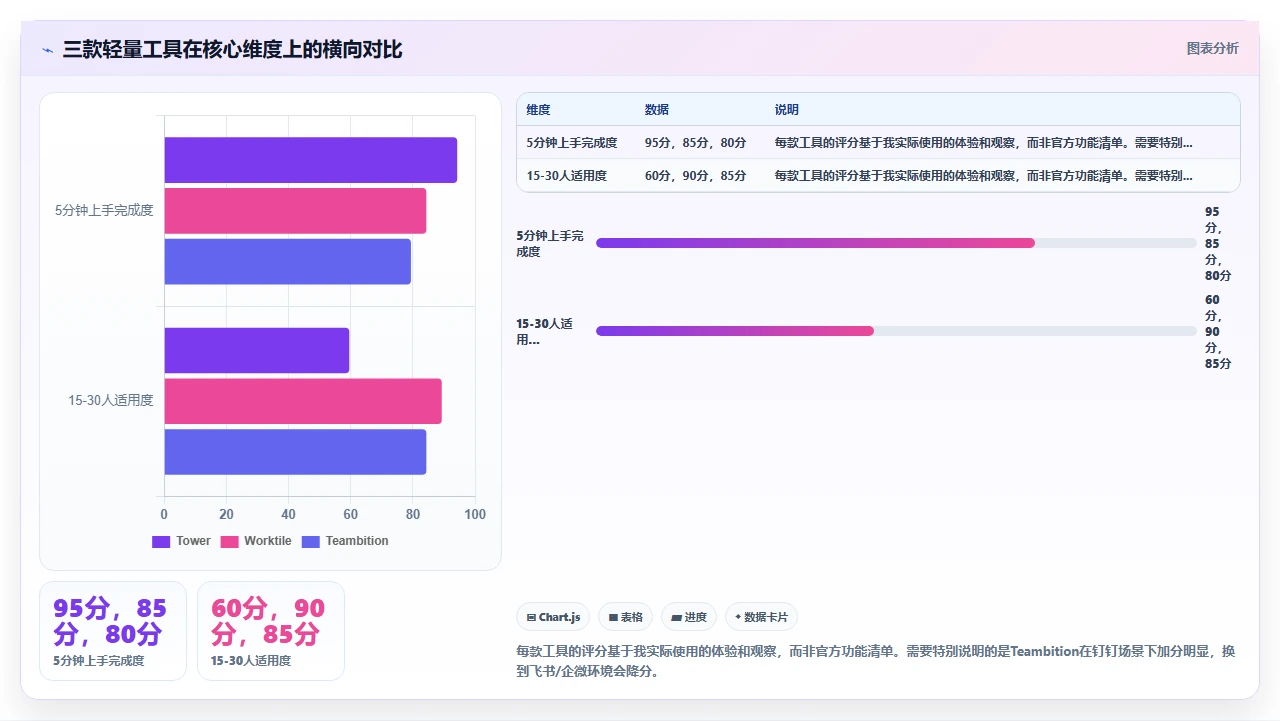Click the 说明 column header
Screen dimensions: 1280x721
click(x=786, y=110)
